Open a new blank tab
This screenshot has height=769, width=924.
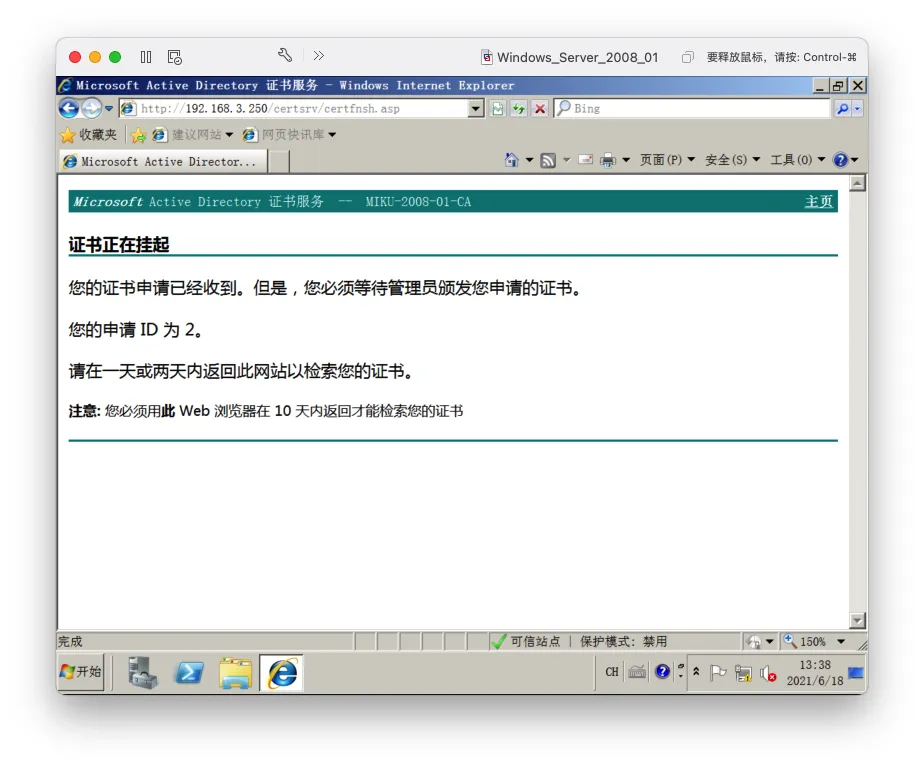(x=279, y=161)
